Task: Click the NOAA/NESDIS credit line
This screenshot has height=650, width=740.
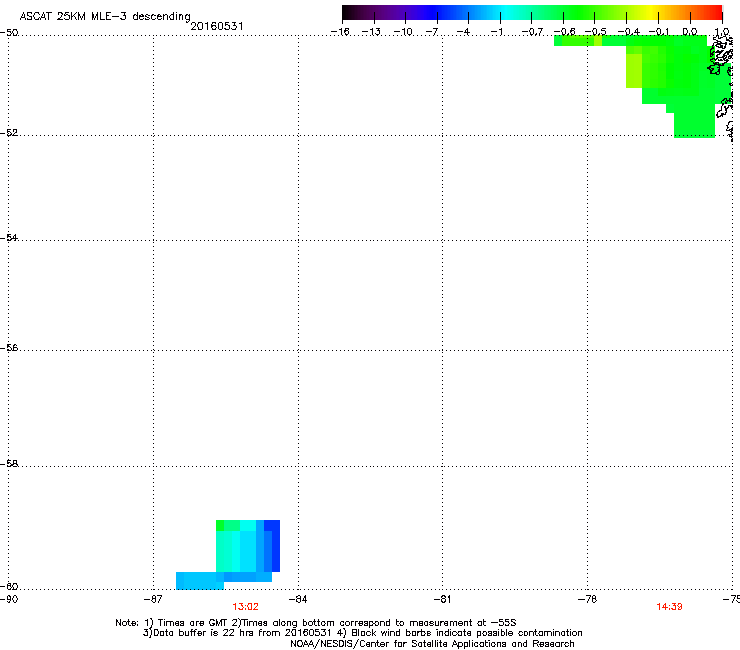Action: [x=432, y=644]
